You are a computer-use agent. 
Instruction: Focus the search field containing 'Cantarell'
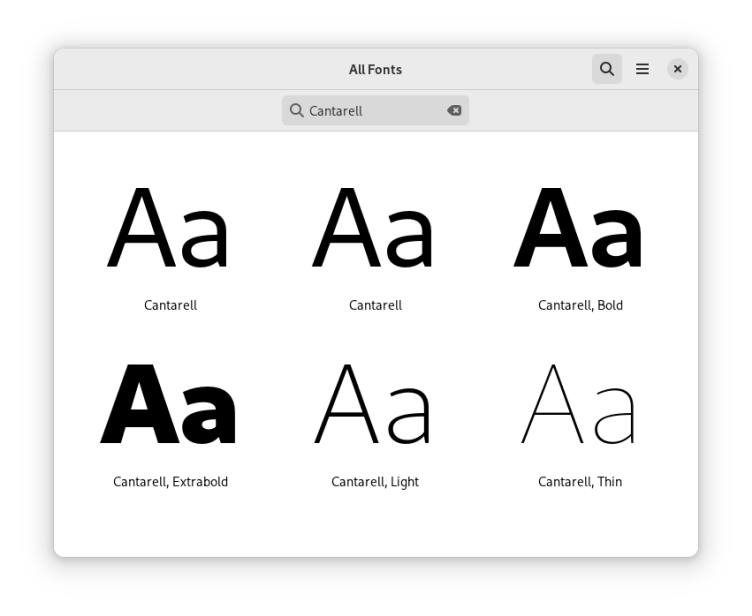(372, 110)
